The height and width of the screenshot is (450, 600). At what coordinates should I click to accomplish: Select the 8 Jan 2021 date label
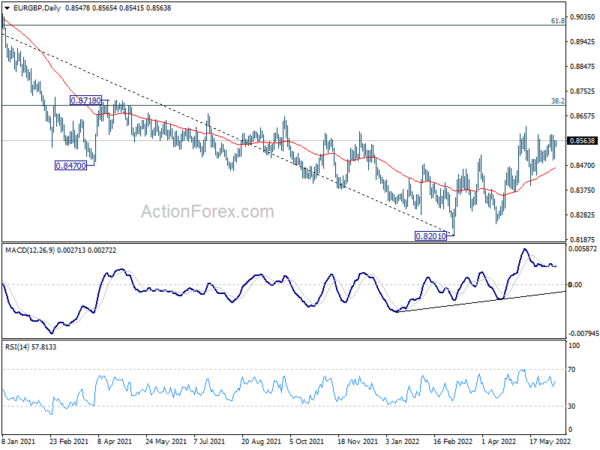(x=18, y=442)
